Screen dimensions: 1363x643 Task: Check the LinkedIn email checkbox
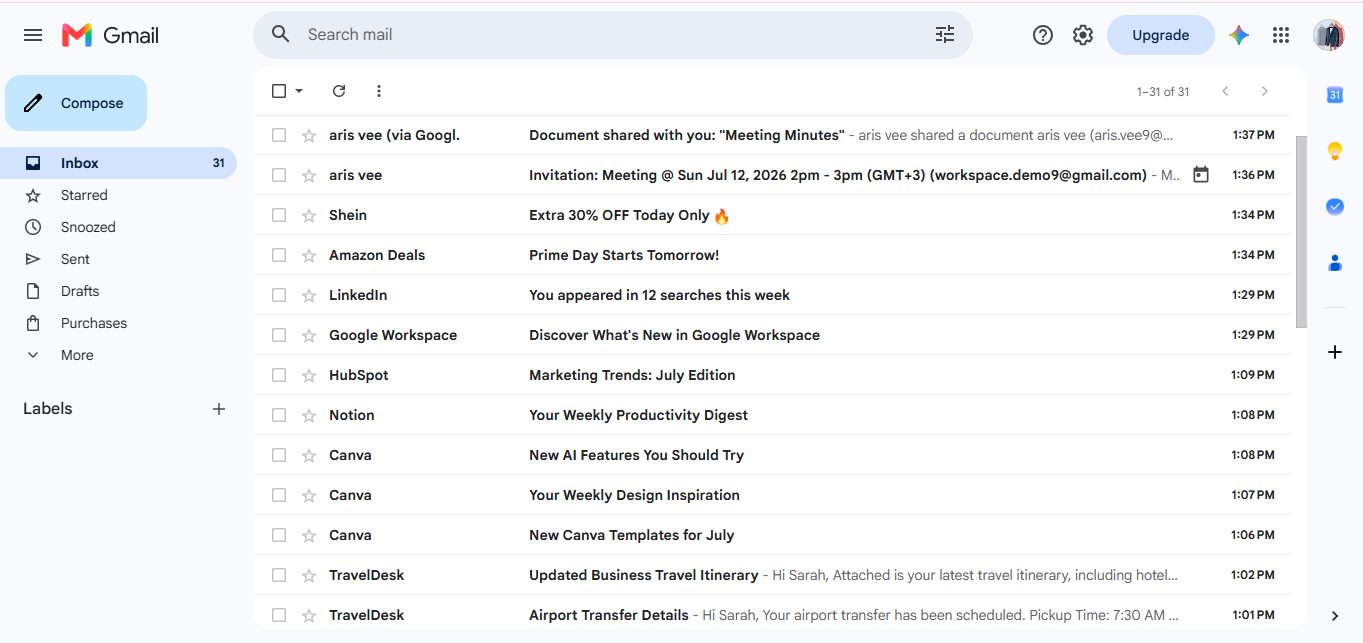pos(279,295)
